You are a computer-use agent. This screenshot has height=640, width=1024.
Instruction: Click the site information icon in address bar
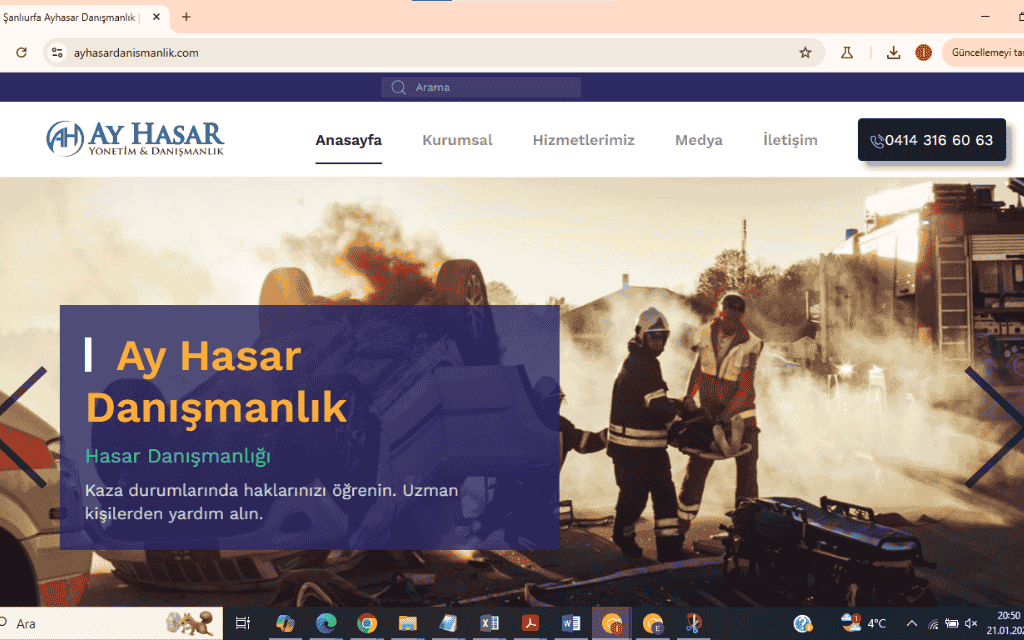tap(57, 53)
